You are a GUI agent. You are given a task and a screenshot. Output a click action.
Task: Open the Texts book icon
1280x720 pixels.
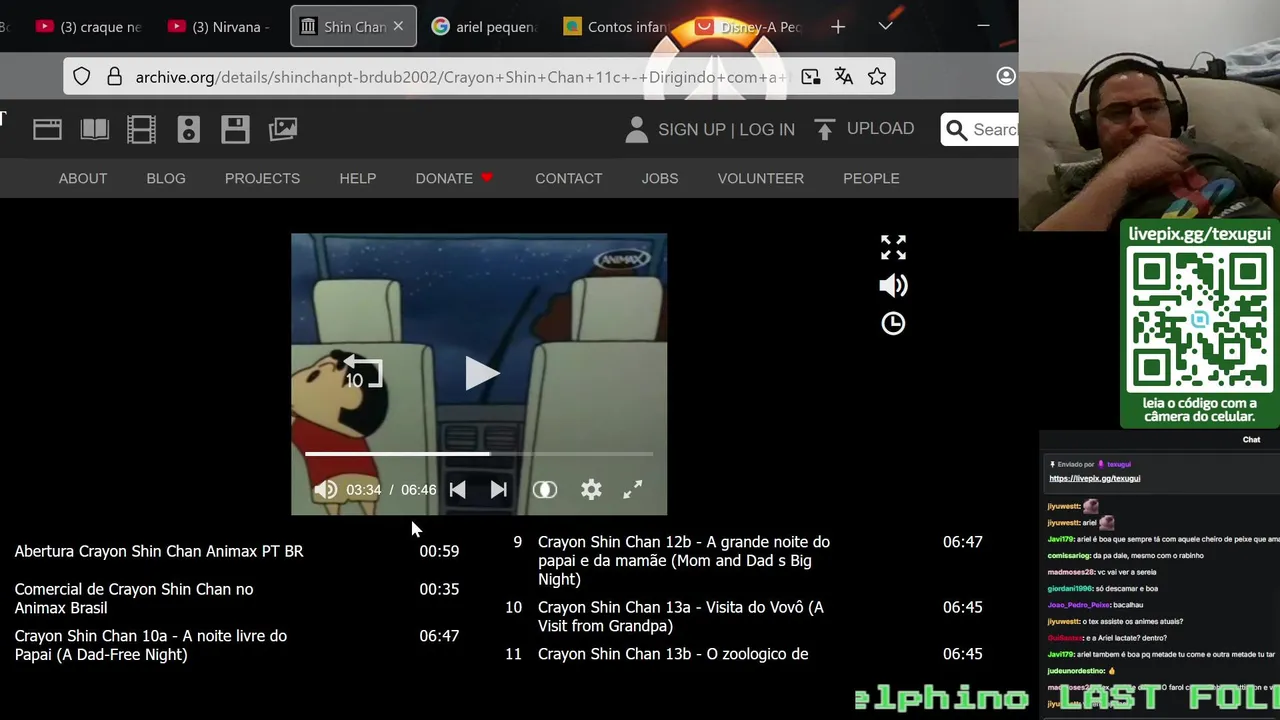tap(94, 129)
